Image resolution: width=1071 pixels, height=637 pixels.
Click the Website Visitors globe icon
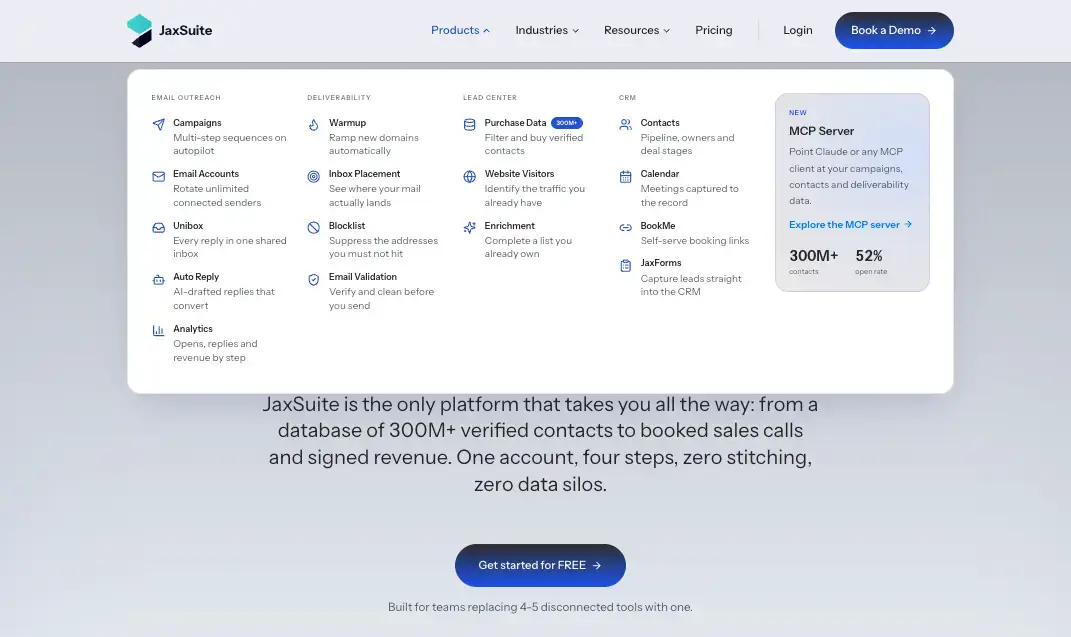pos(469,176)
